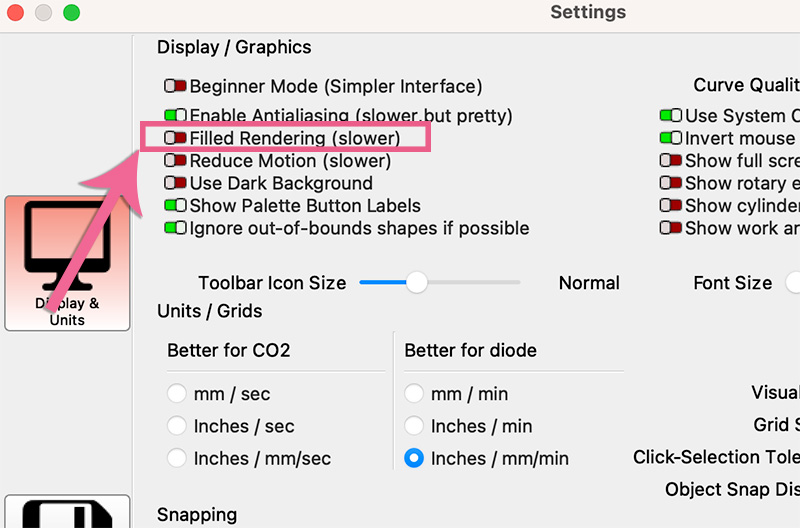Screen dimensions: 800x528
Task: Click the Toolbar Icon Size slider handle
Action: coord(416,283)
